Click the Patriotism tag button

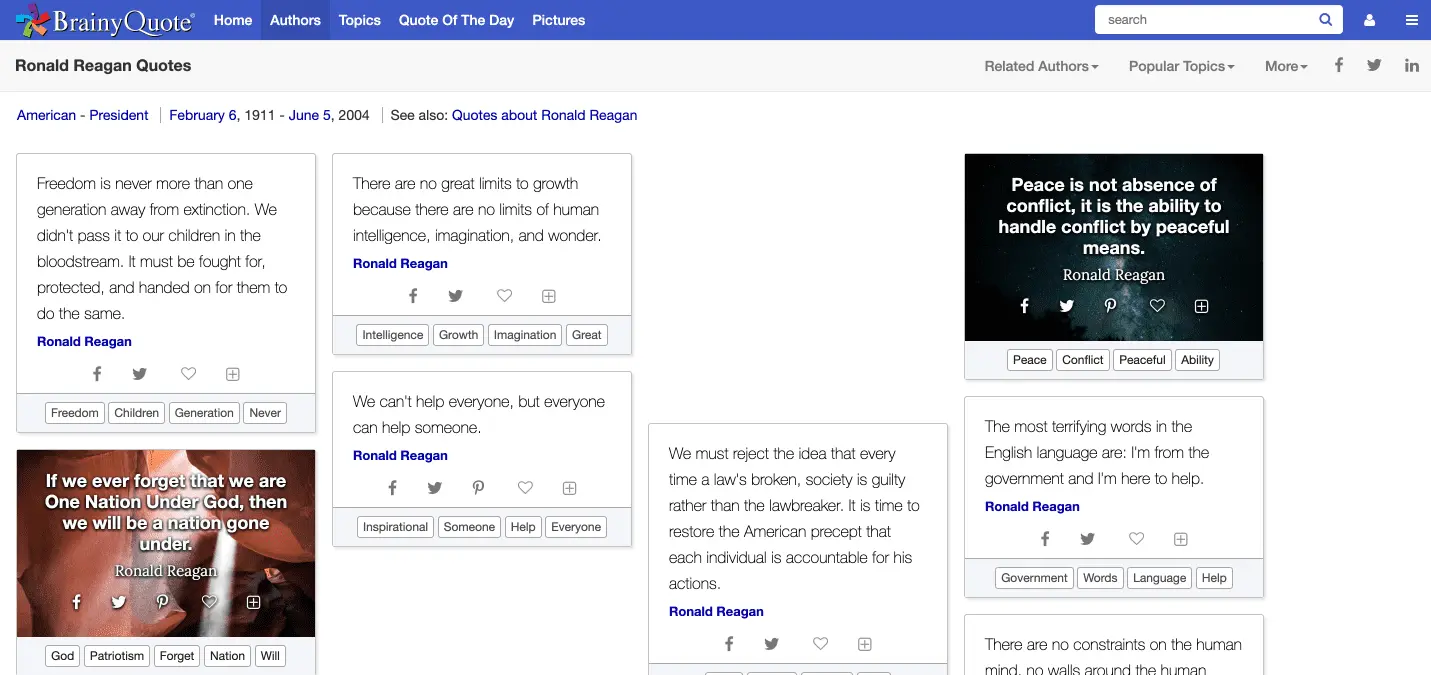pos(117,656)
